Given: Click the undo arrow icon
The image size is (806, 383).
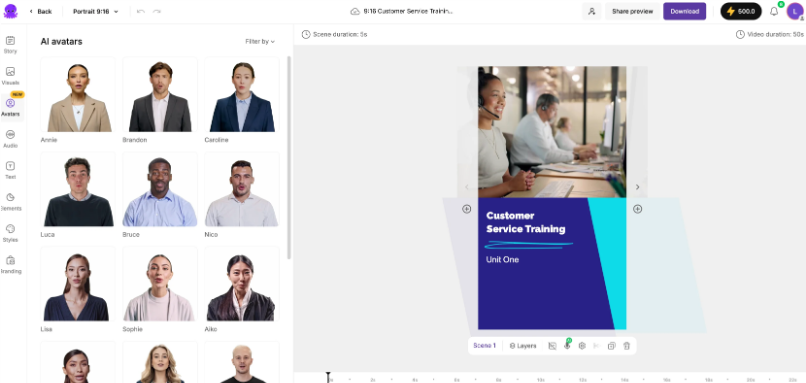Looking at the screenshot, I should point(141,11).
